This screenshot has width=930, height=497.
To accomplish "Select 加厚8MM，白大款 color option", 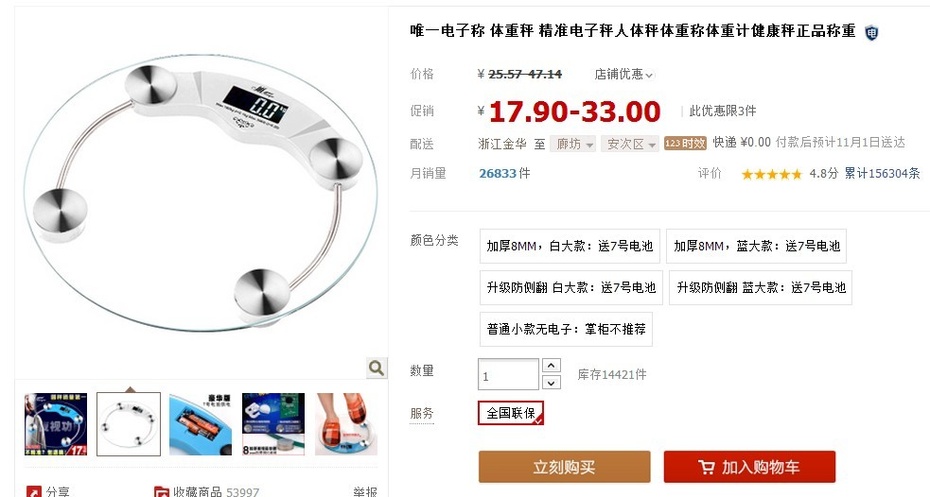I will tap(569, 246).
